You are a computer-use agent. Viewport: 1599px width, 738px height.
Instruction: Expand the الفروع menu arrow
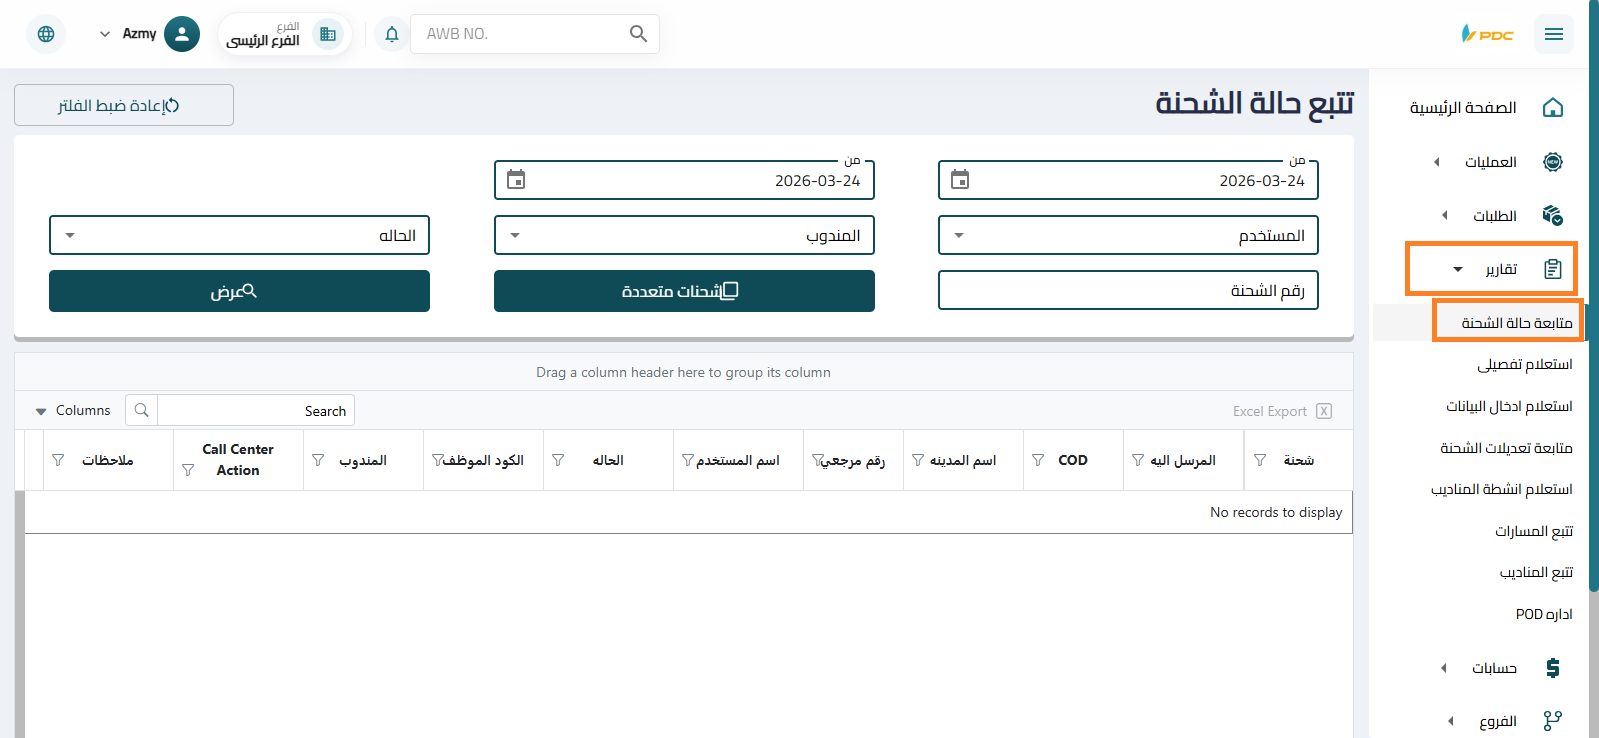click(1451, 720)
